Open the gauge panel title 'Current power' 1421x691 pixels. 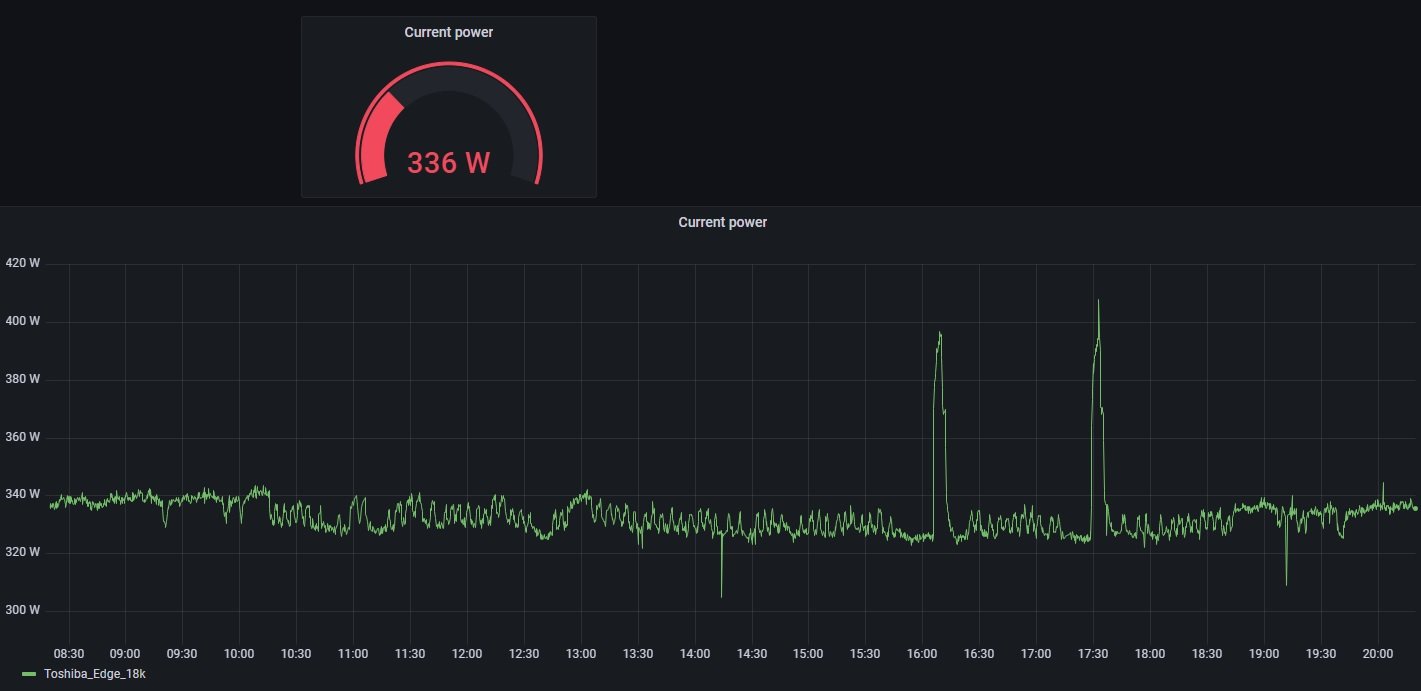448,32
